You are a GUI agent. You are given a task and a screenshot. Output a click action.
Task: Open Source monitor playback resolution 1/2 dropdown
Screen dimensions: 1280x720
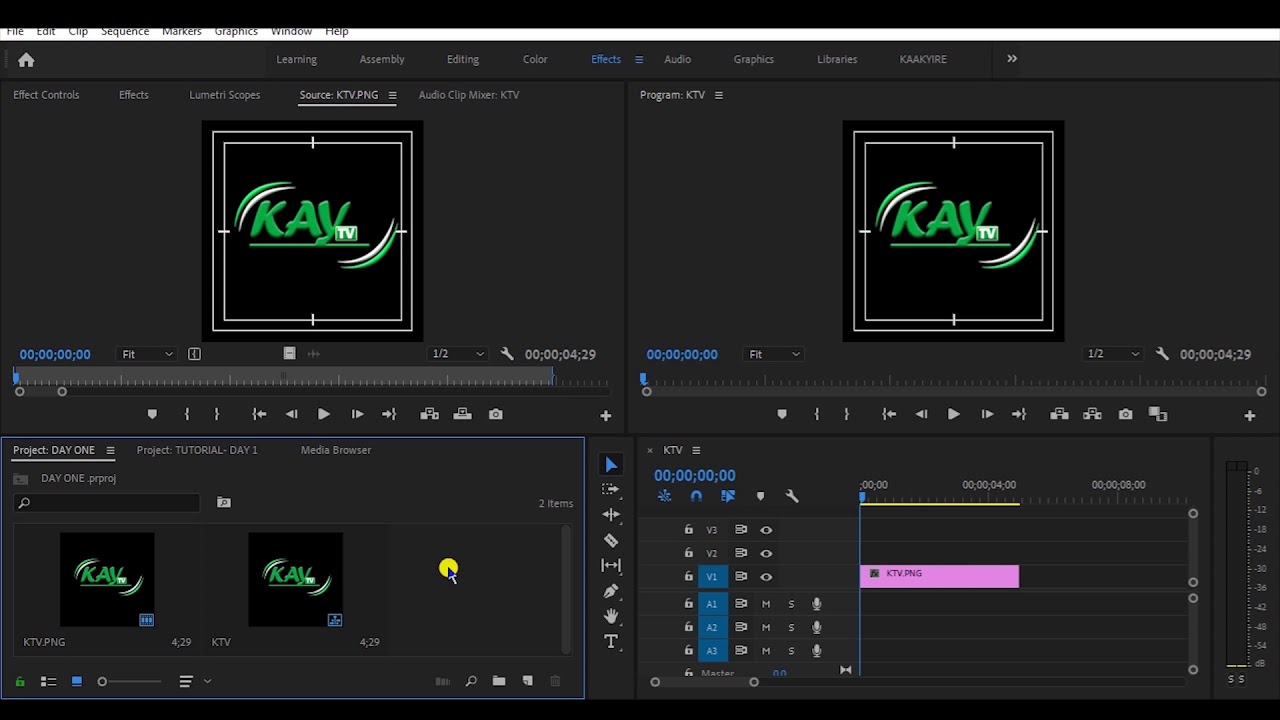(458, 354)
